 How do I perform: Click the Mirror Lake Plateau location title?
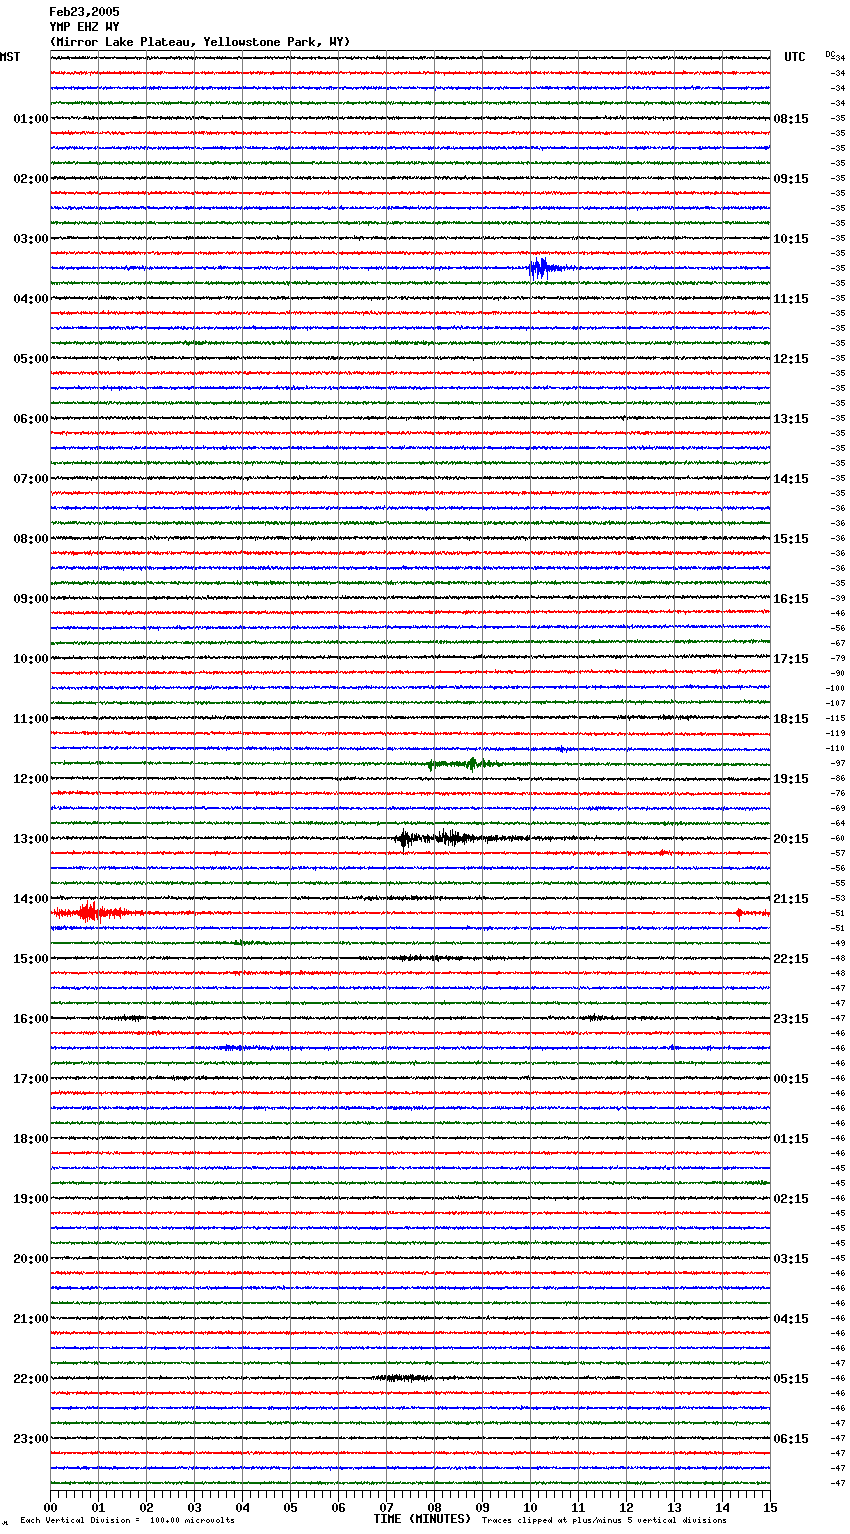click(200, 42)
